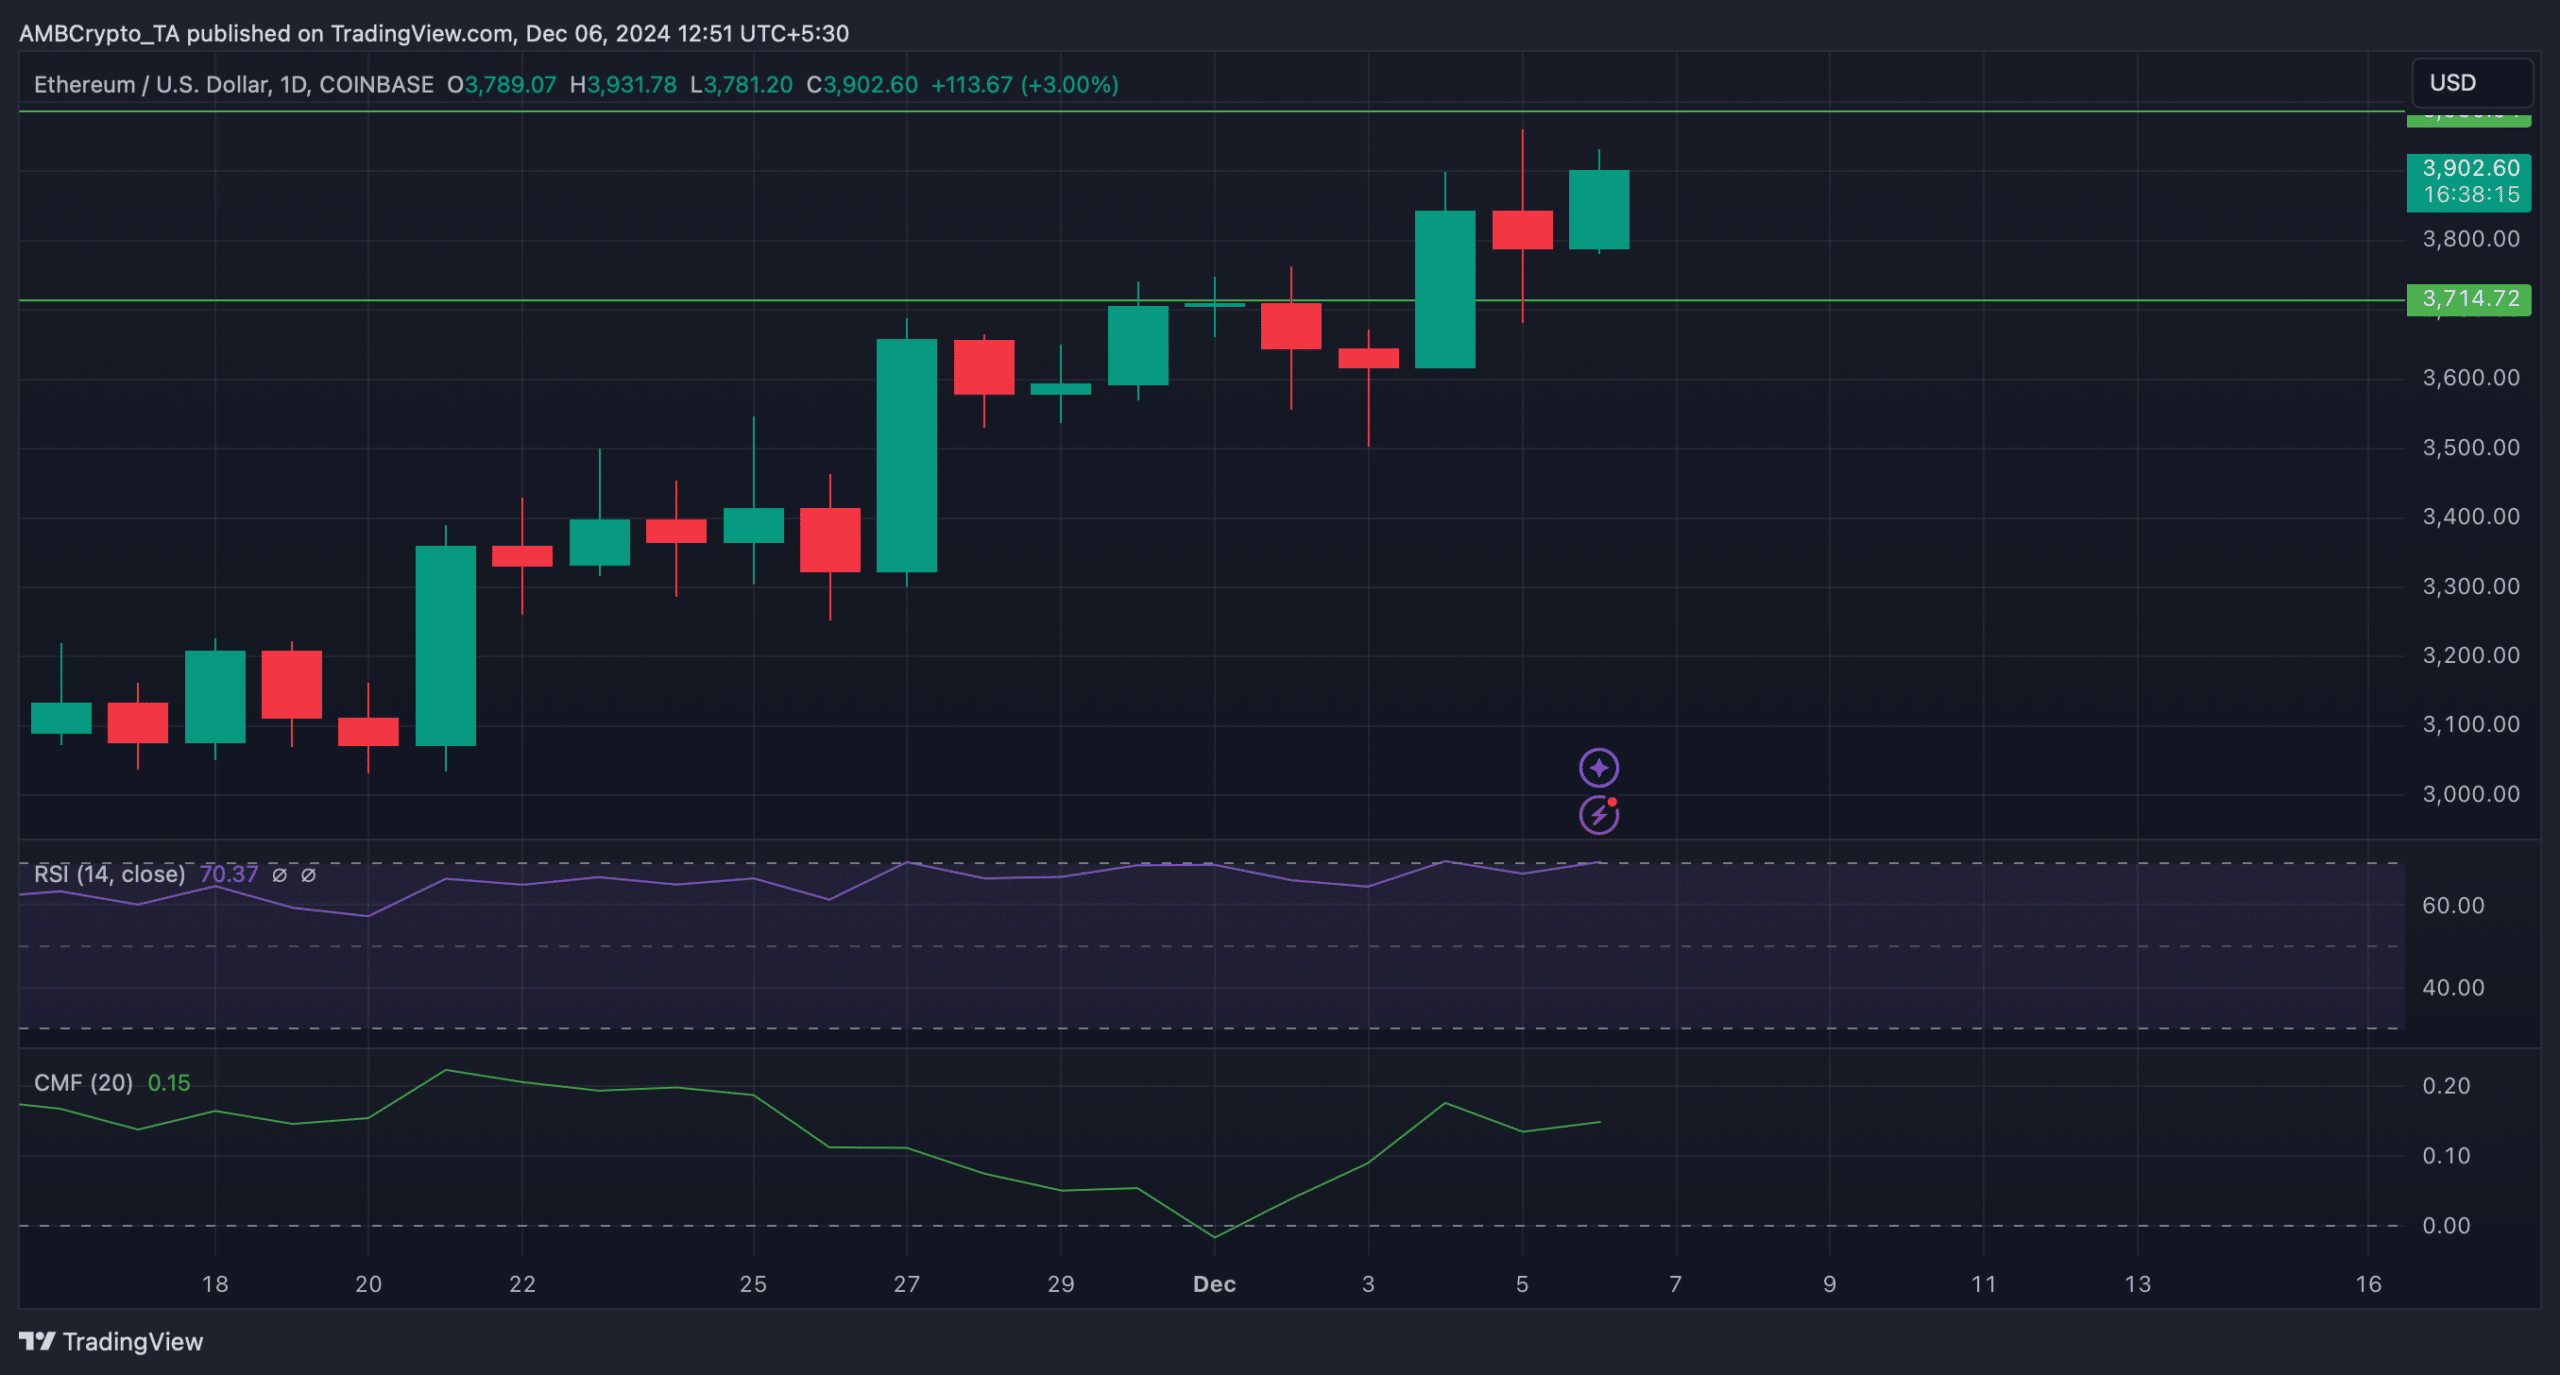Click the high price 3,931.78
Screen dimensions: 2560x1375
click(631, 84)
